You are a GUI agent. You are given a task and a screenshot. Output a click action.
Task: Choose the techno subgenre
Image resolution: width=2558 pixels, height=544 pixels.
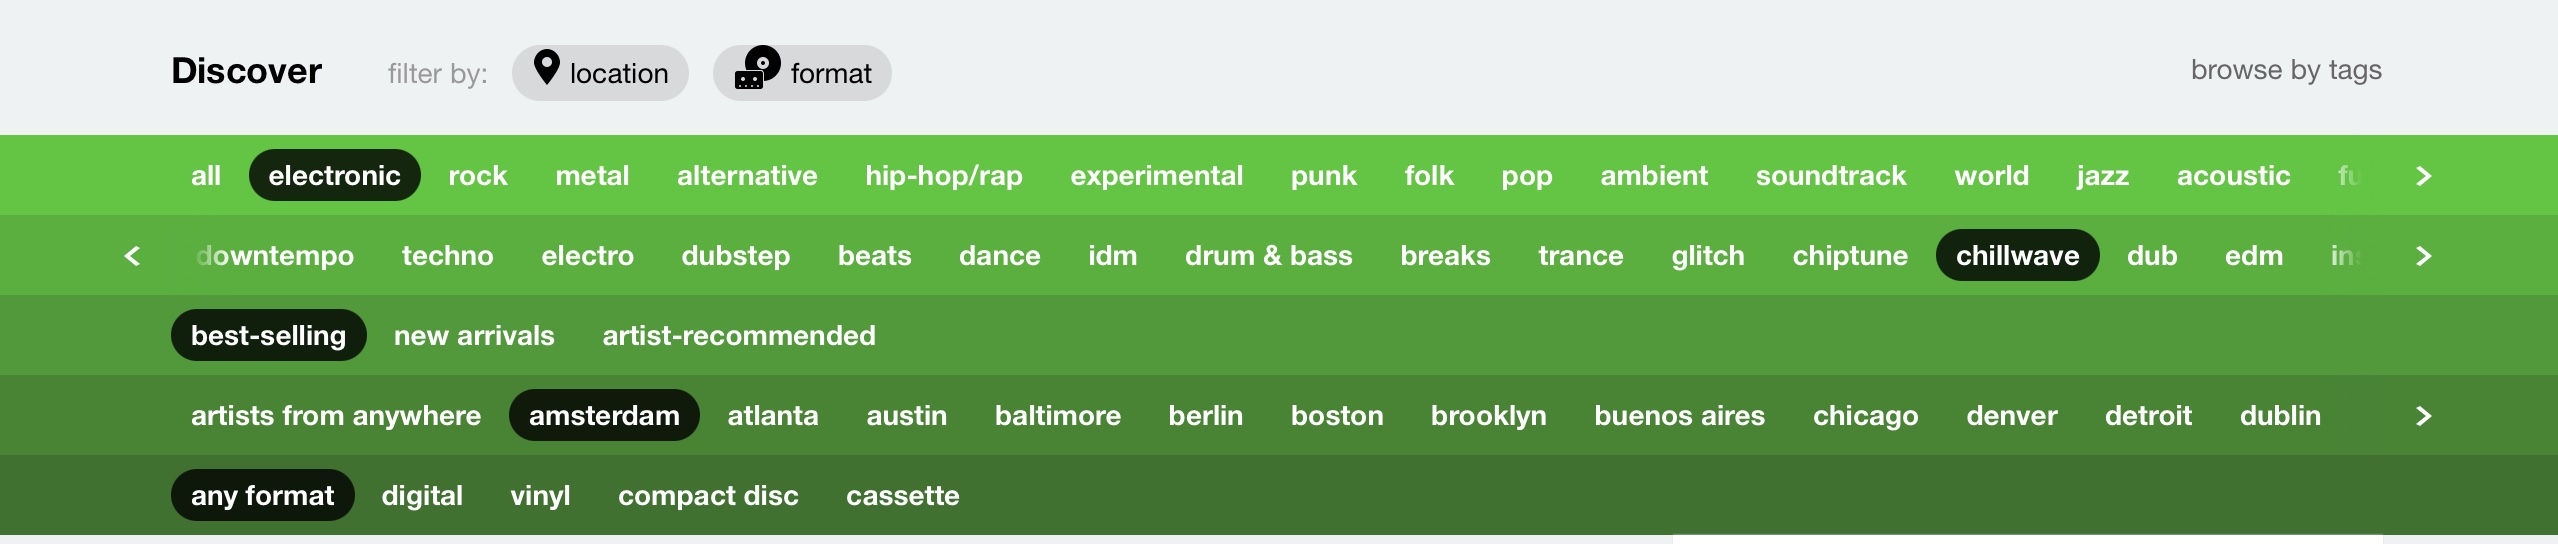(447, 256)
